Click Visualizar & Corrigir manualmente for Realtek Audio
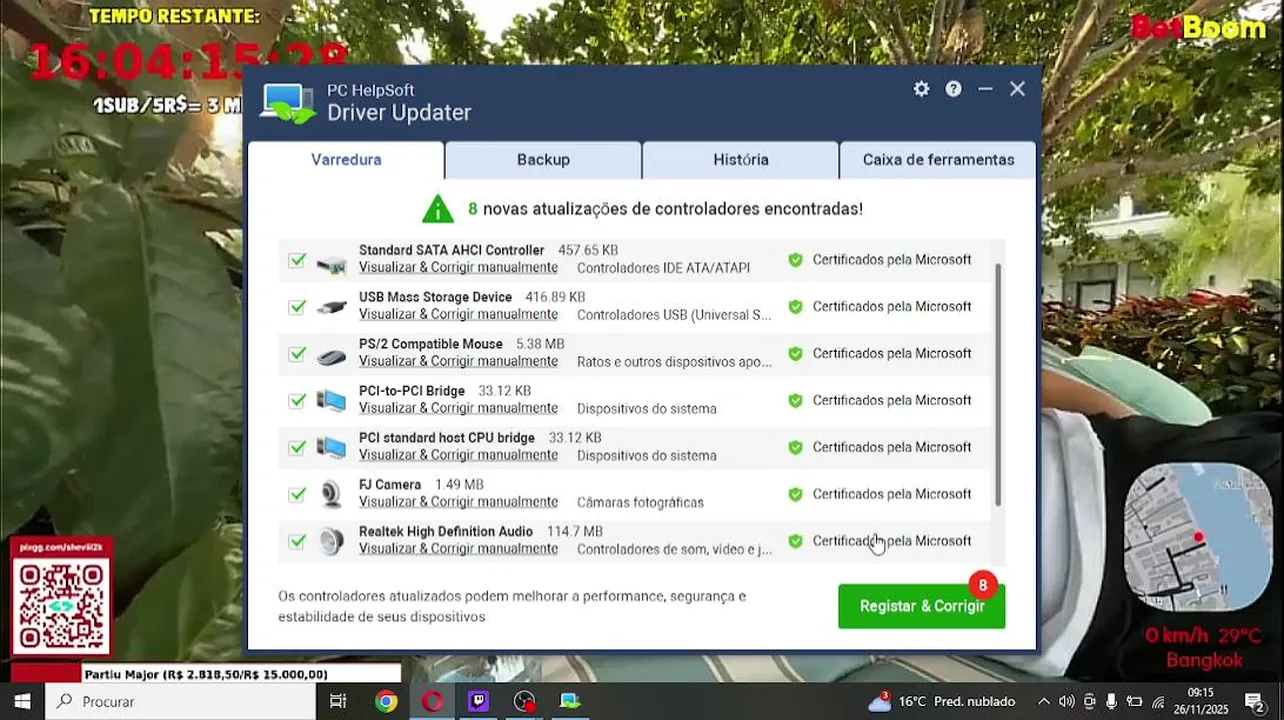1284x720 pixels. coord(458,549)
